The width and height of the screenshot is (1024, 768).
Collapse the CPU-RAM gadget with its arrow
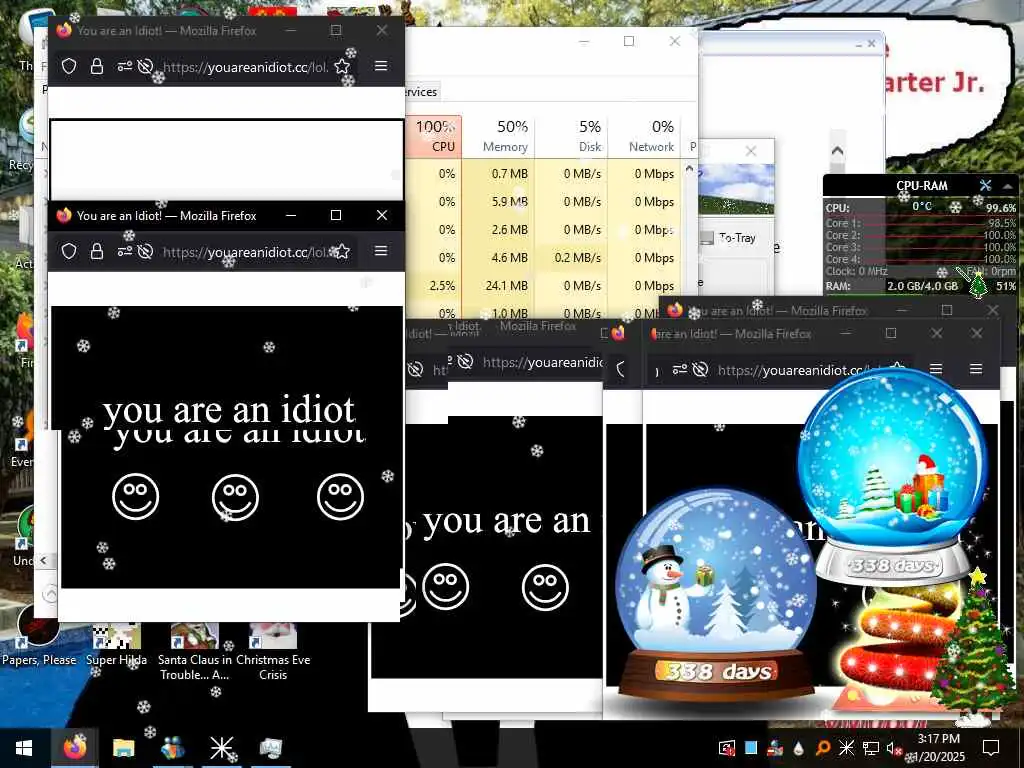(x=1007, y=186)
